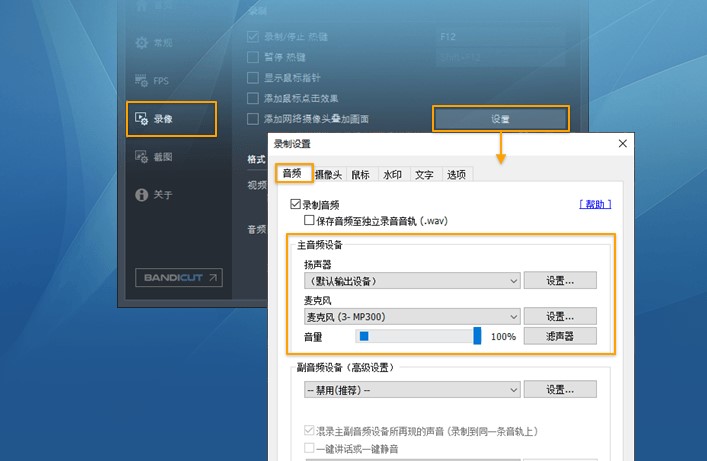
Task: Switch to the 选项 tab
Action: tap(456, 175)
